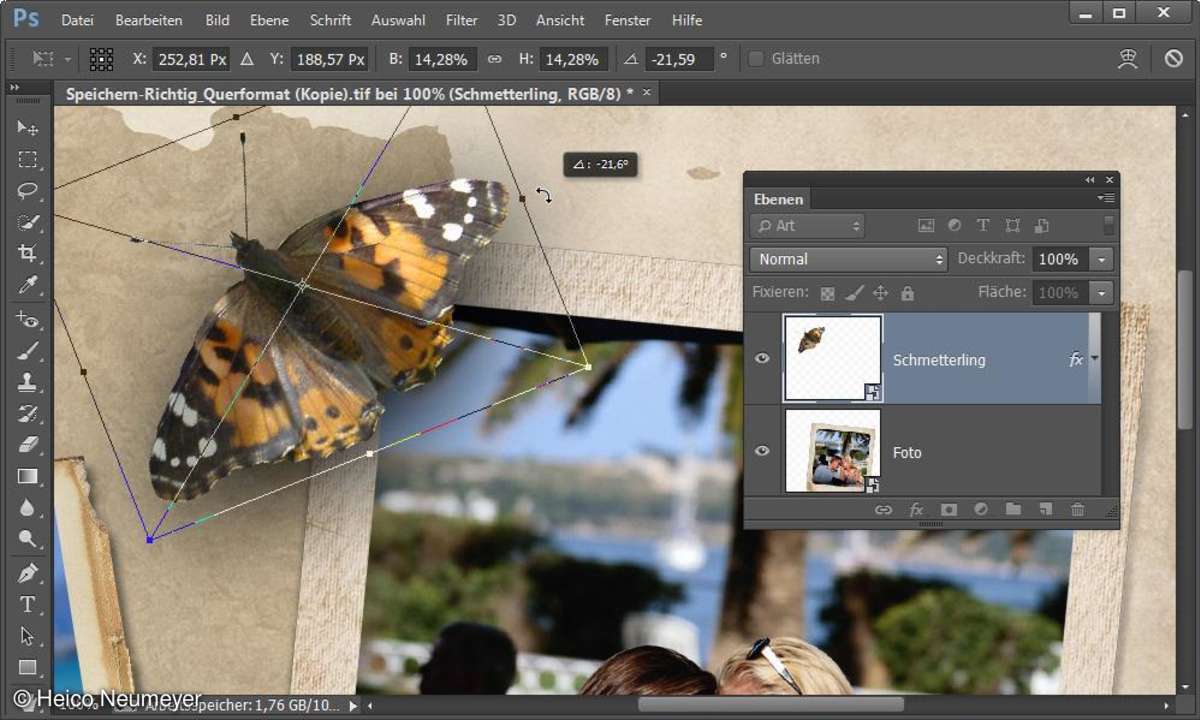Viewport: 1200px width, 720px height.
Task: Select the Clone Stamp tool
Action: click(x=27, y=382)
